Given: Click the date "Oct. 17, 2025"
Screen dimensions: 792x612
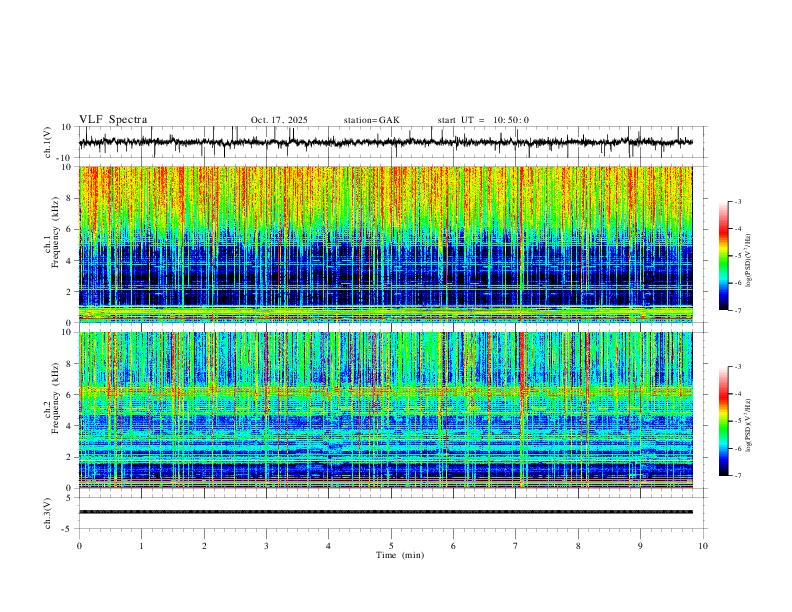Looking at the screenshot, I should (x=279, y=120).
